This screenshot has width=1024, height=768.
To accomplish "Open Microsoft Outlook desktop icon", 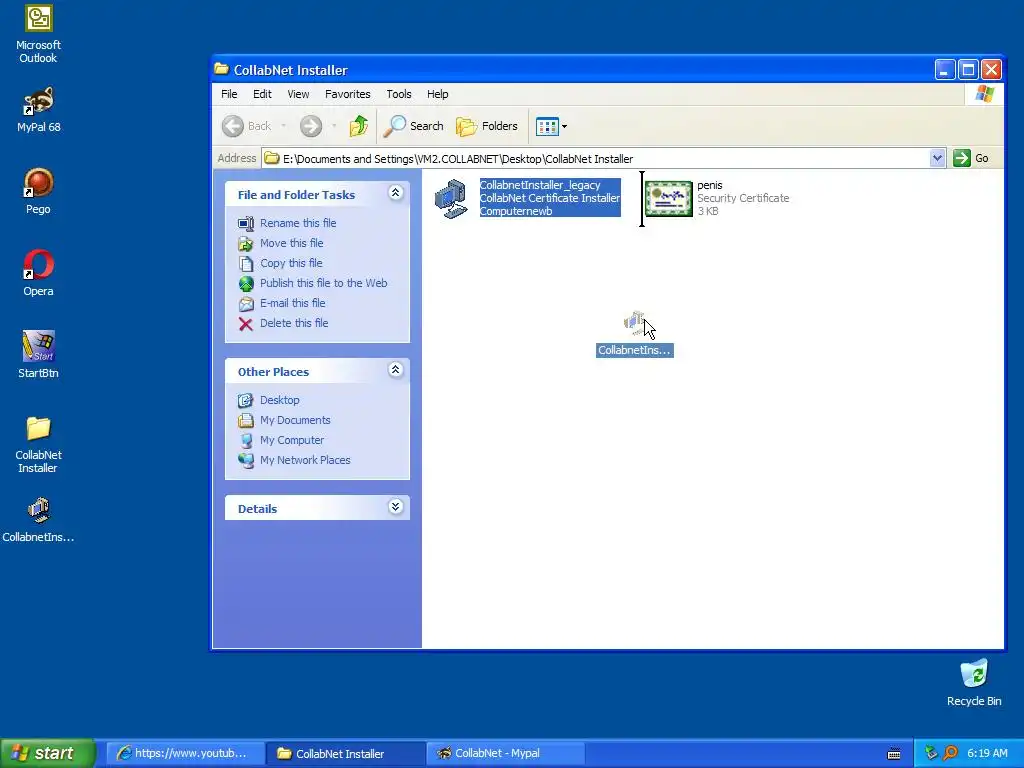I will point(38,34).
